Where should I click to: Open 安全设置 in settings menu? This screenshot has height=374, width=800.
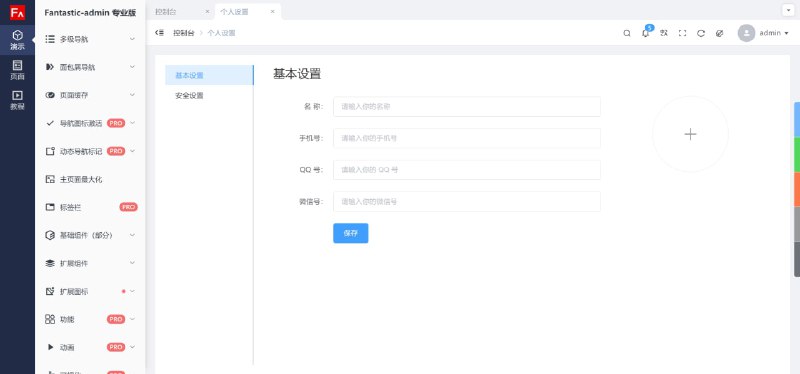[209, 95]
